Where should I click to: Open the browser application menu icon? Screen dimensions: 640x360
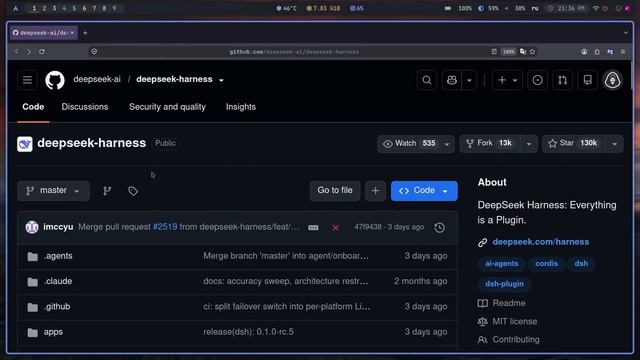(x=623, y=52)
